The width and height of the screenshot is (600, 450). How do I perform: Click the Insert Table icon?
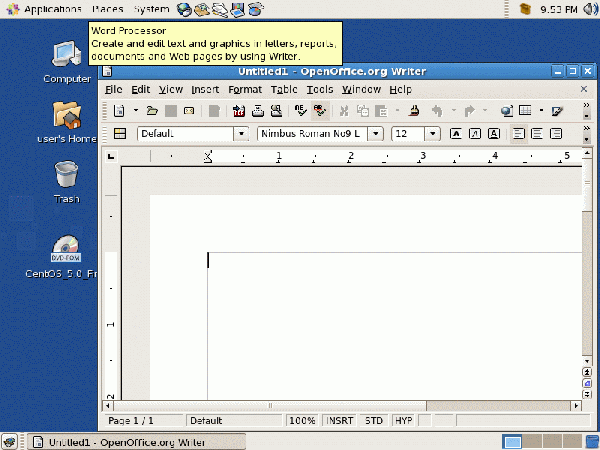click(x=525, y=111)
